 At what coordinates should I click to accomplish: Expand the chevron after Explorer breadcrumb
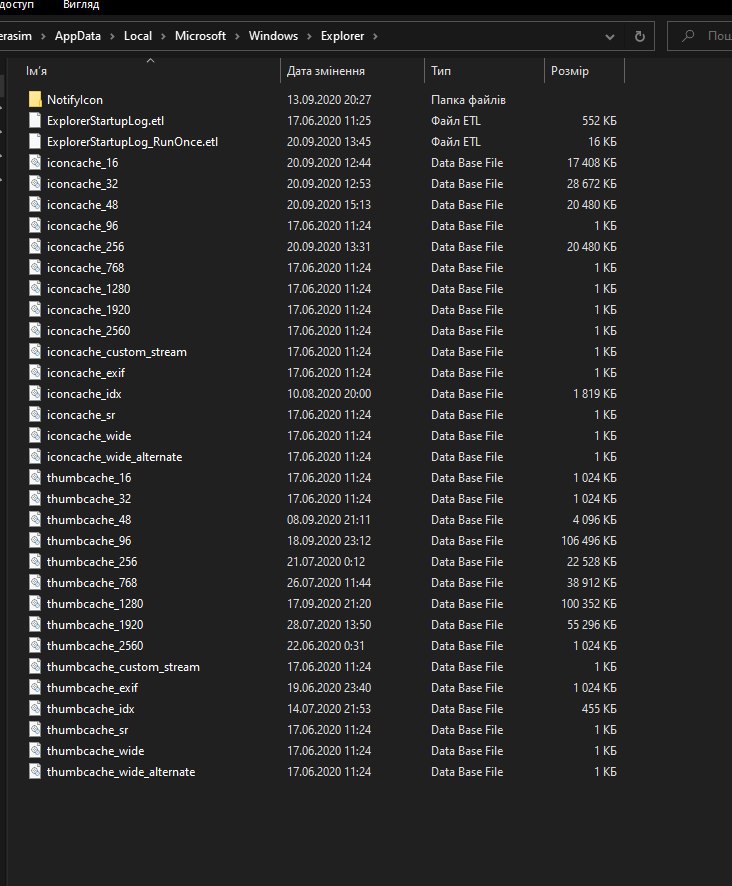point(375,37)
